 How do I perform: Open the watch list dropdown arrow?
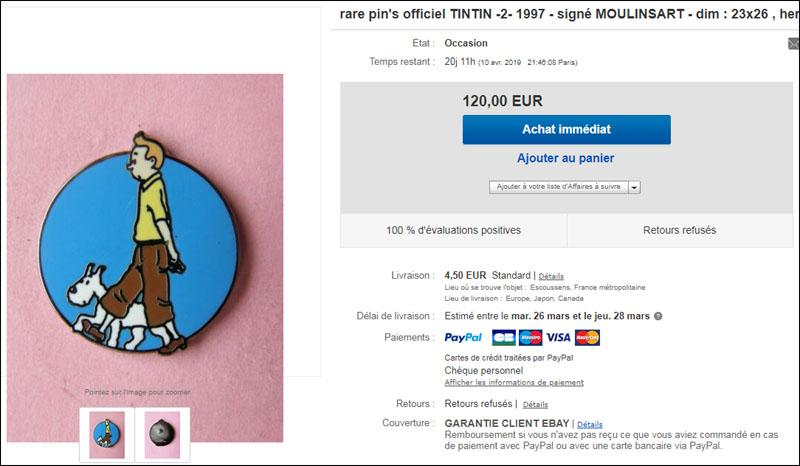click(634, 187)
